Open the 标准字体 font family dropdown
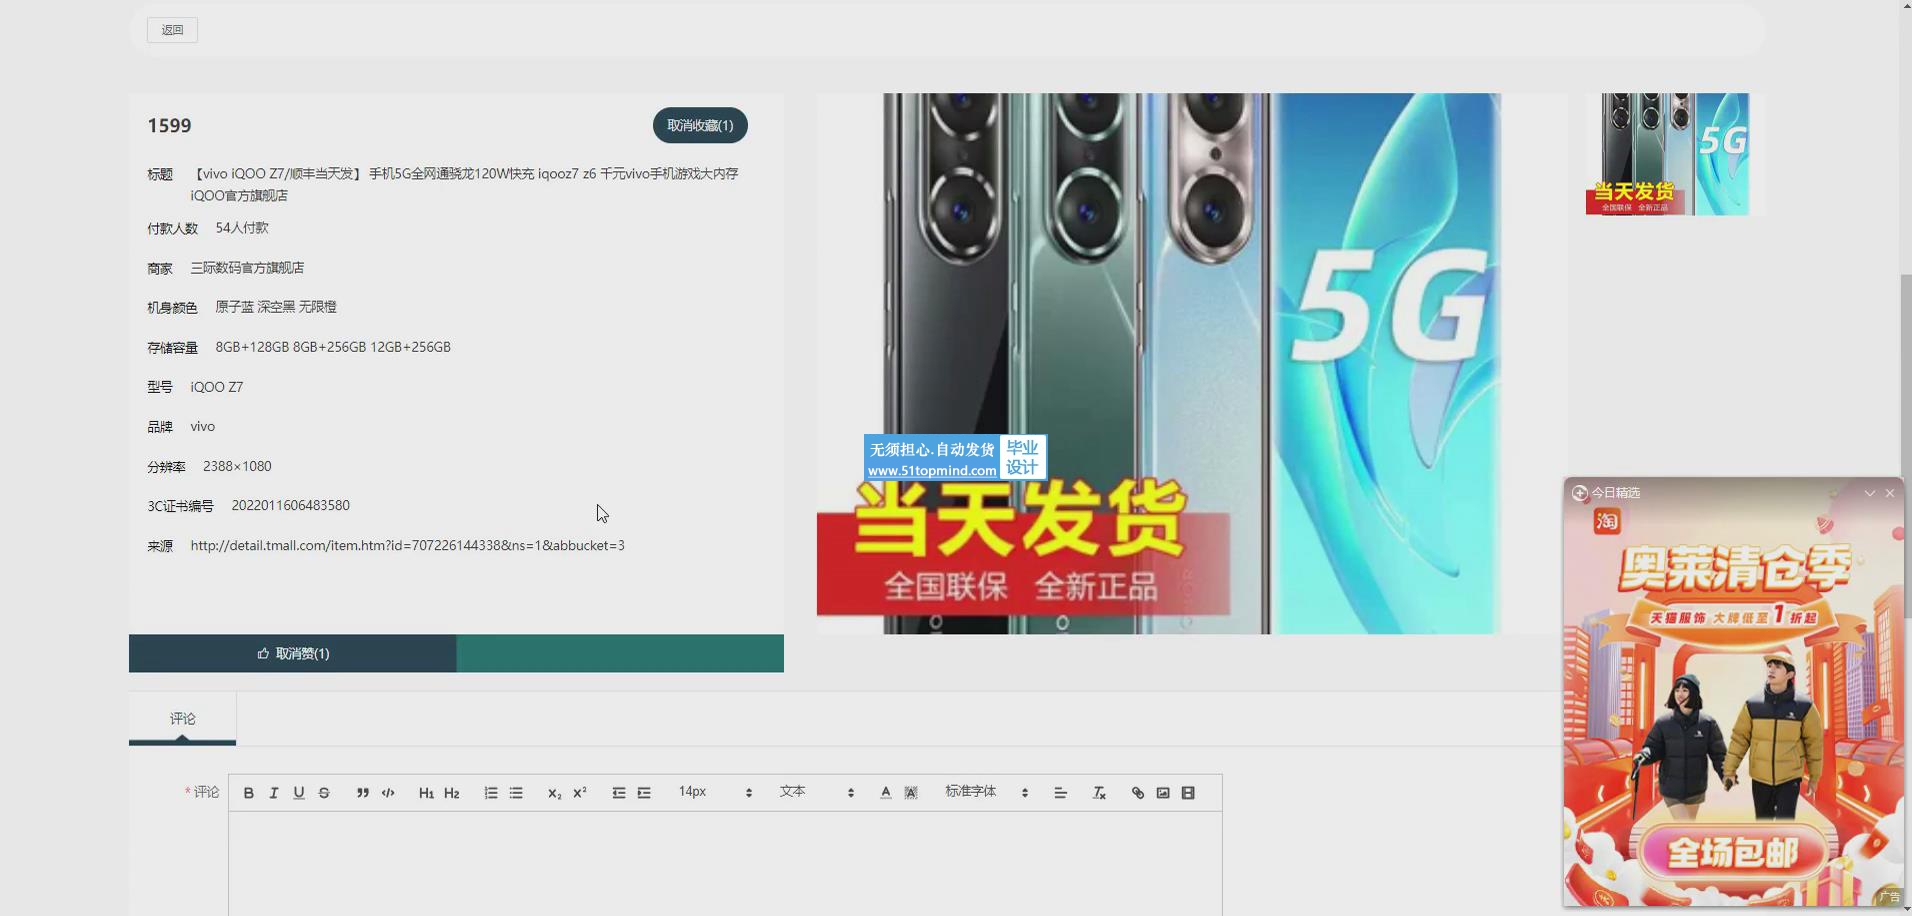The height and width of the screenshot is (916, 1912). 987,792
